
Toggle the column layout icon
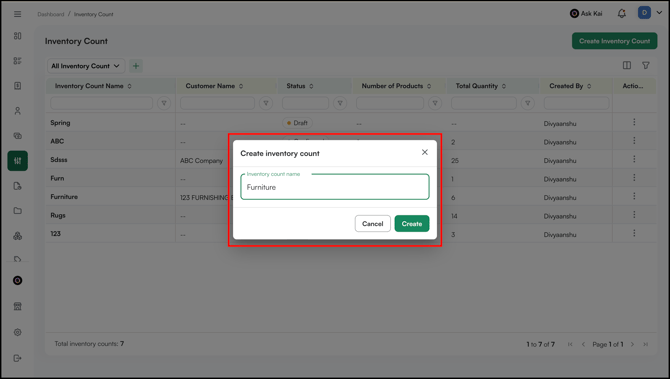point(627,65)
